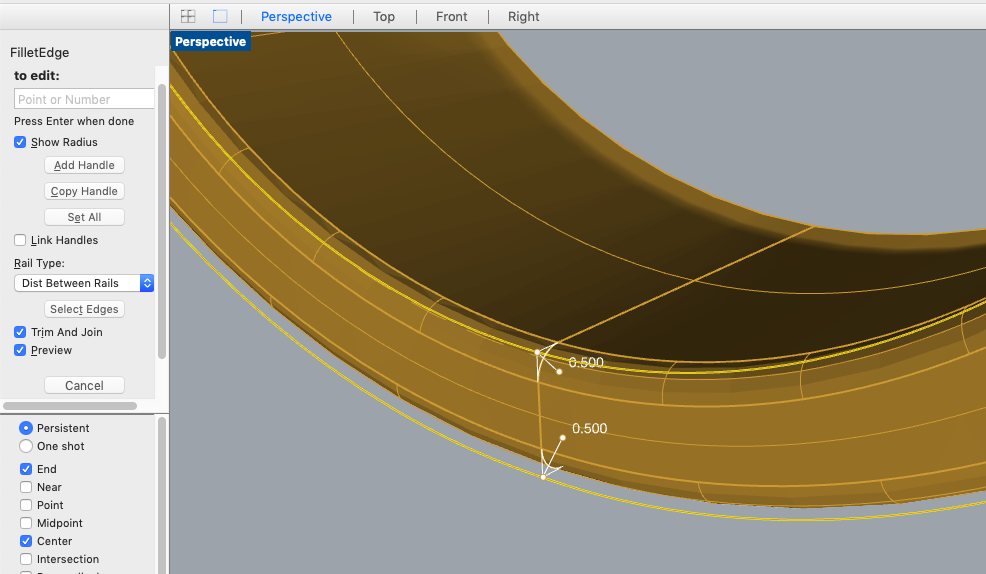Click the single viewport layout icon
This screenshot has width=986, height=574.
click(220, 16)
